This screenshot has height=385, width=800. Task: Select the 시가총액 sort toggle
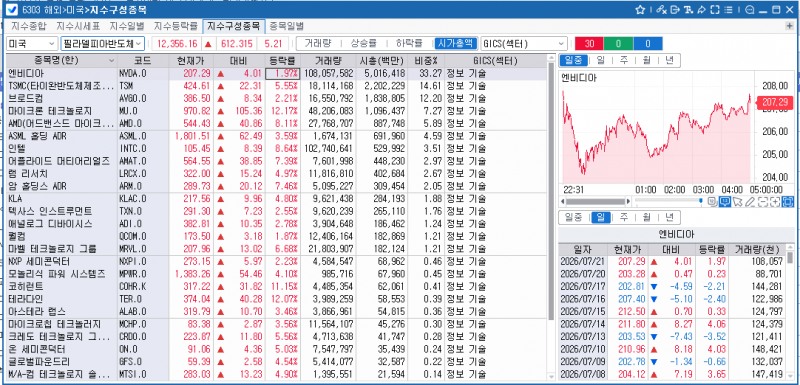[x=456, y=44]
